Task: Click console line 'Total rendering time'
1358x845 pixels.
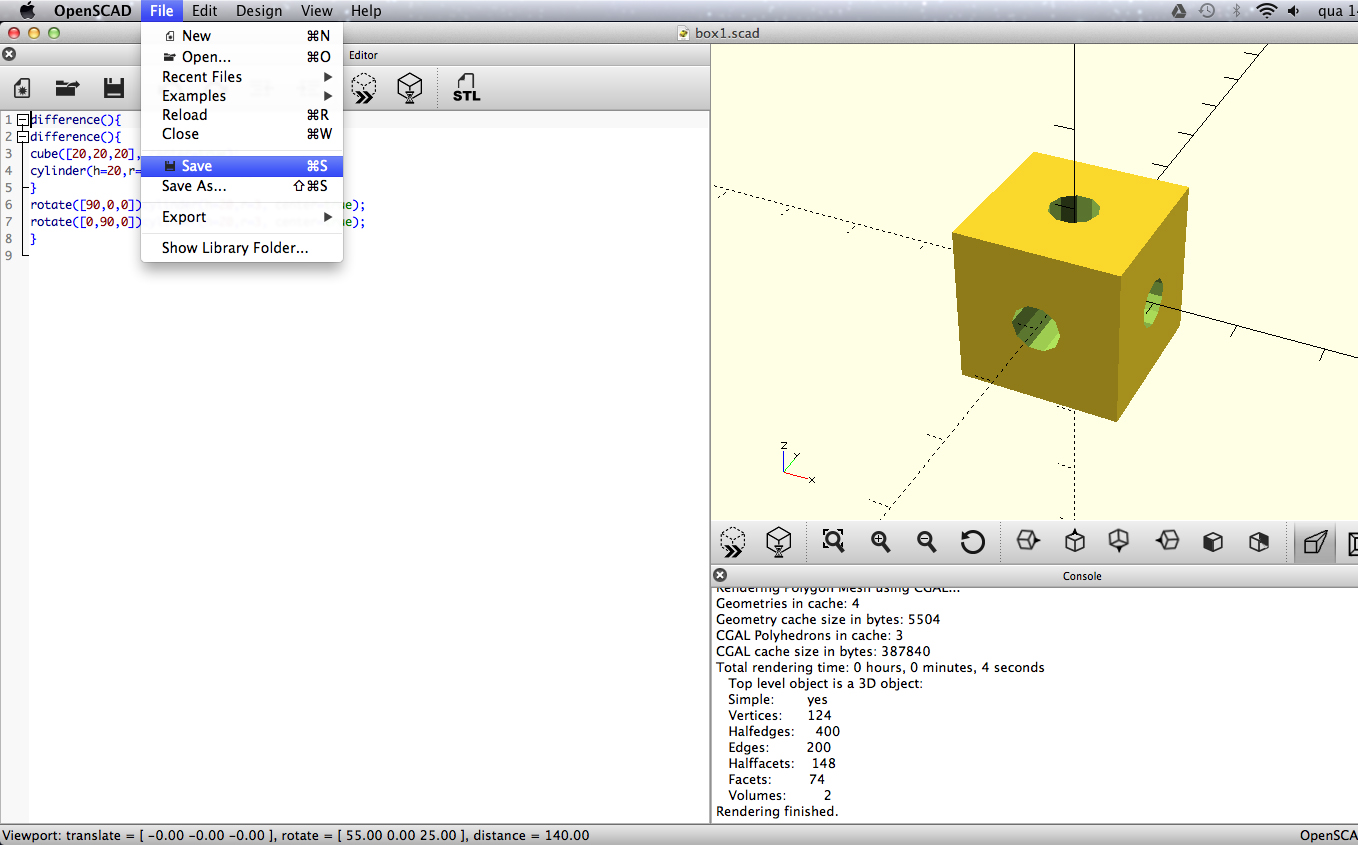Action: point(880,667)
